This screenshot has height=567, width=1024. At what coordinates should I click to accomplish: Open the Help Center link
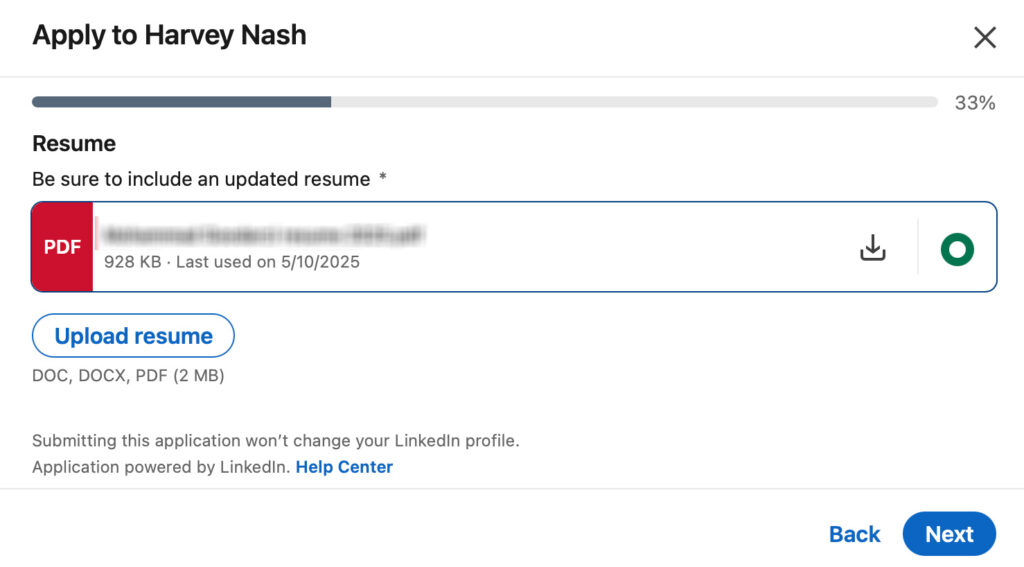[x=344, y=467]
